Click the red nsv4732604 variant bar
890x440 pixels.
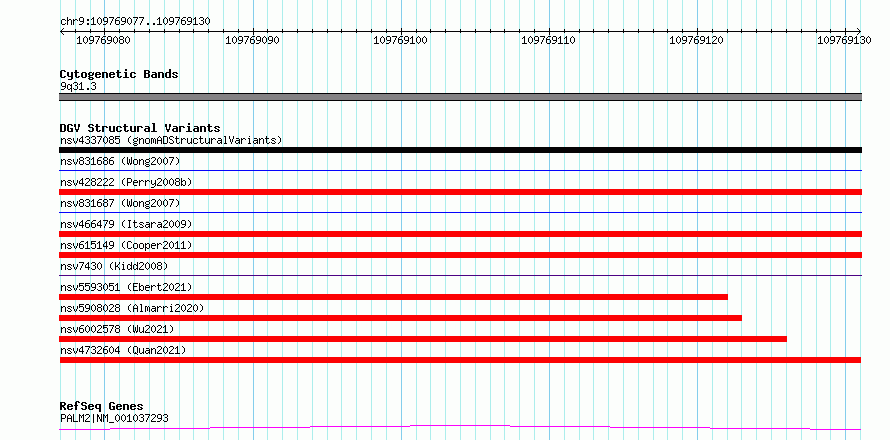pos(460,360)
